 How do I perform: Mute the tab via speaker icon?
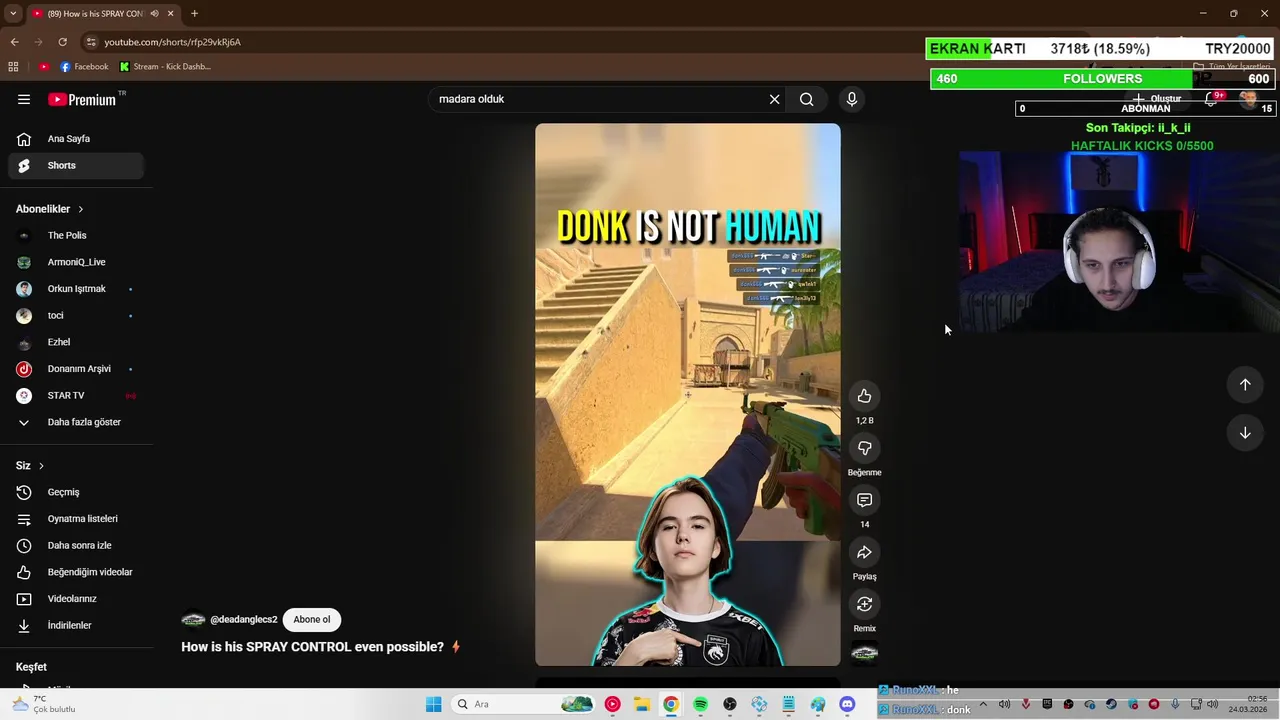tap(154, 14)
